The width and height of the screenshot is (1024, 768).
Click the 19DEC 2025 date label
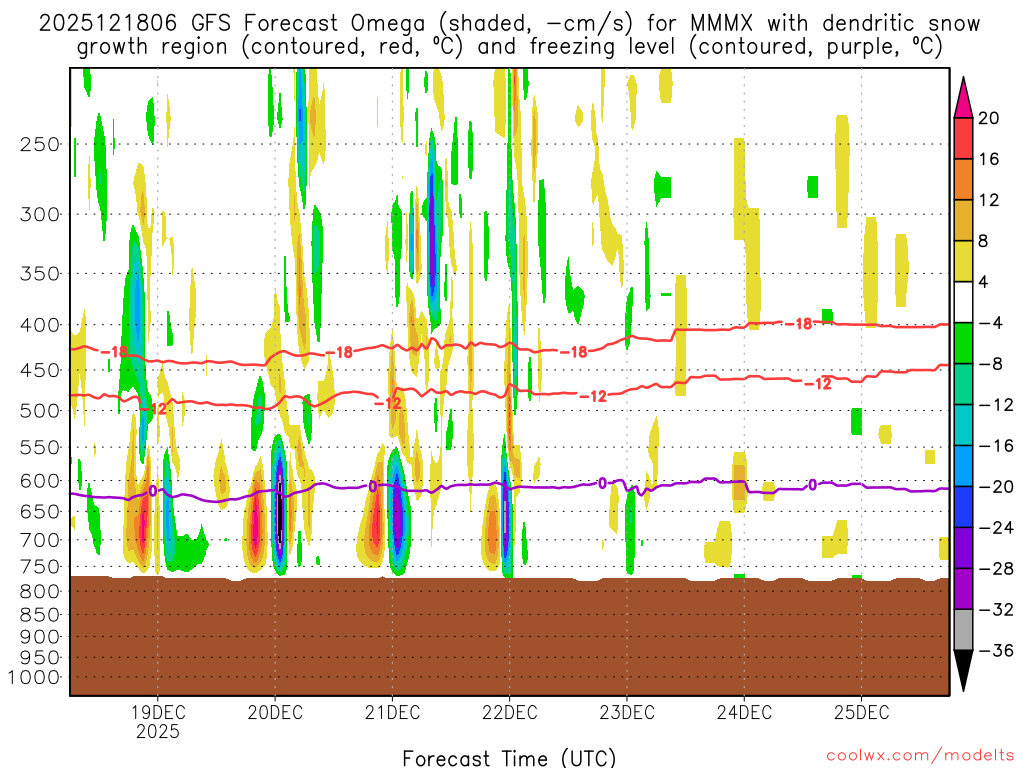(x=157, y=722)
